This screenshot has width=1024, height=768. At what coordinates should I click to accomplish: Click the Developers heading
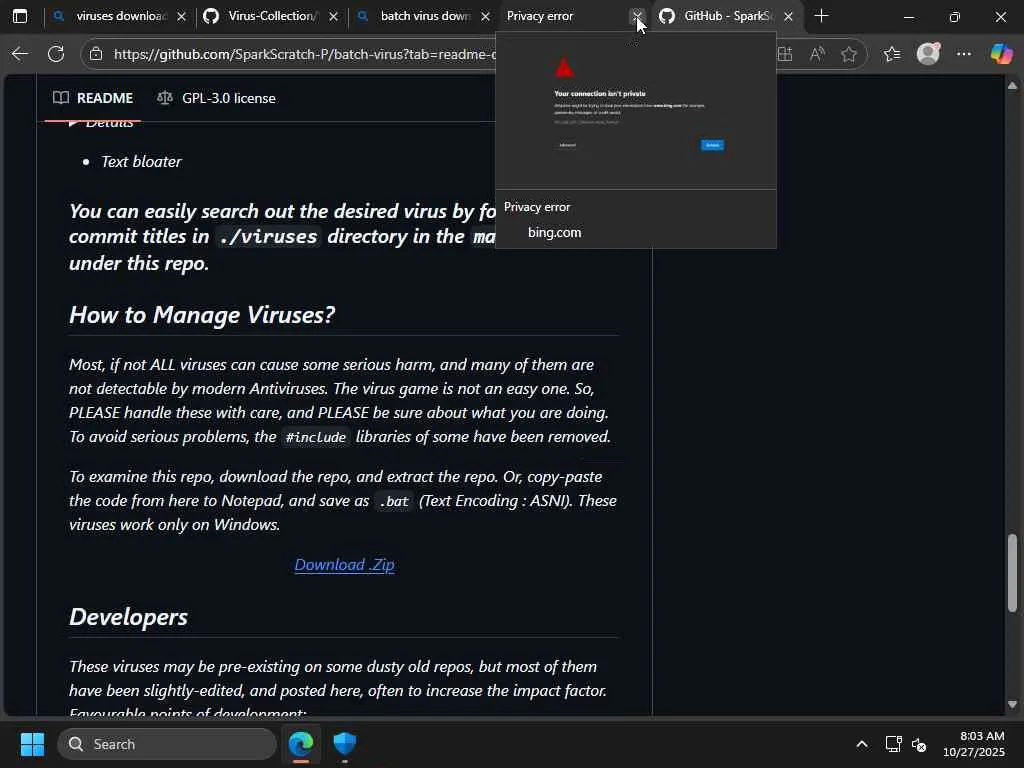coord(129,616)
